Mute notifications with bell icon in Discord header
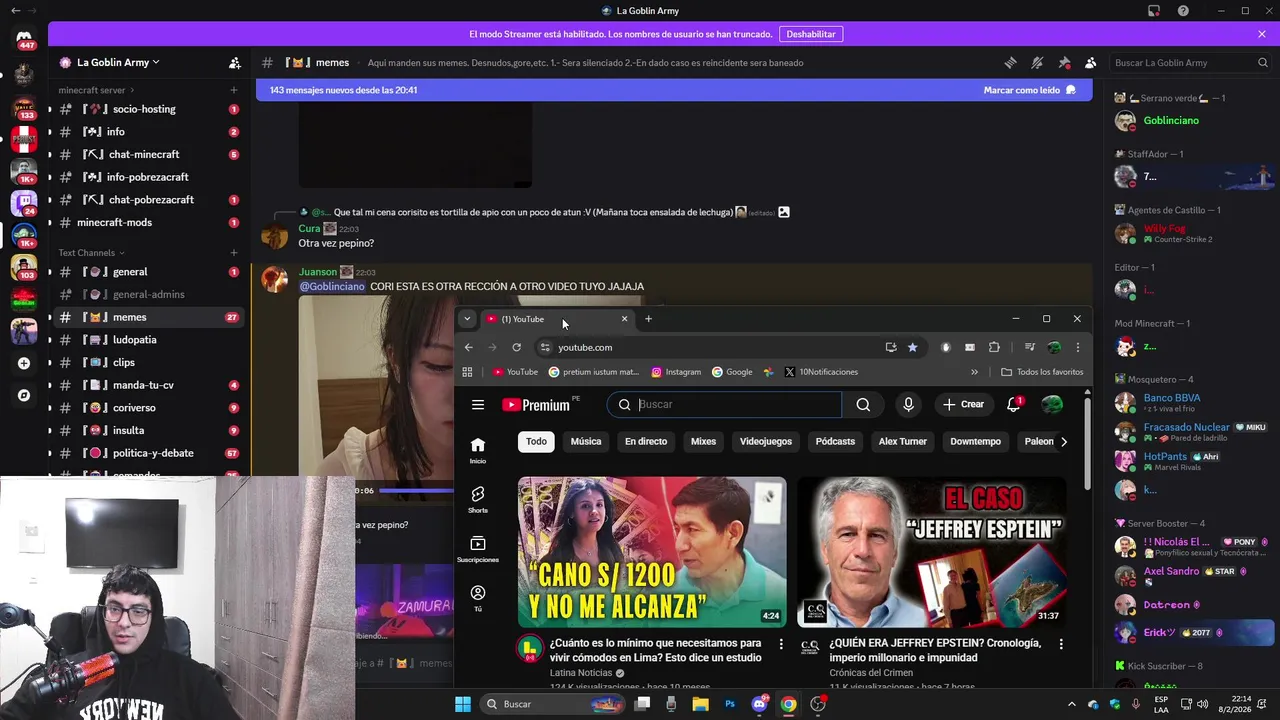Viewport: 1280px width, 720px height. pos(1037,62)
